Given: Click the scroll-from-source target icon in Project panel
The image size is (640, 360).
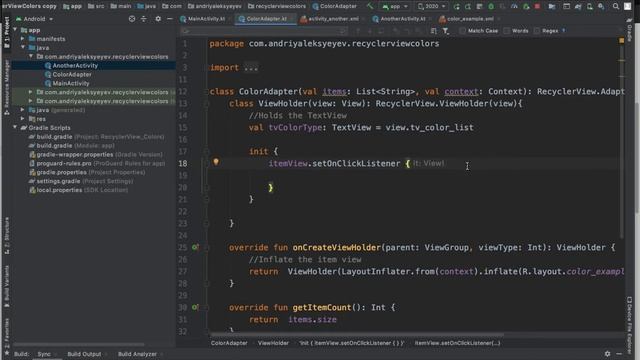Looking at the screenshot, I should 132,19.
